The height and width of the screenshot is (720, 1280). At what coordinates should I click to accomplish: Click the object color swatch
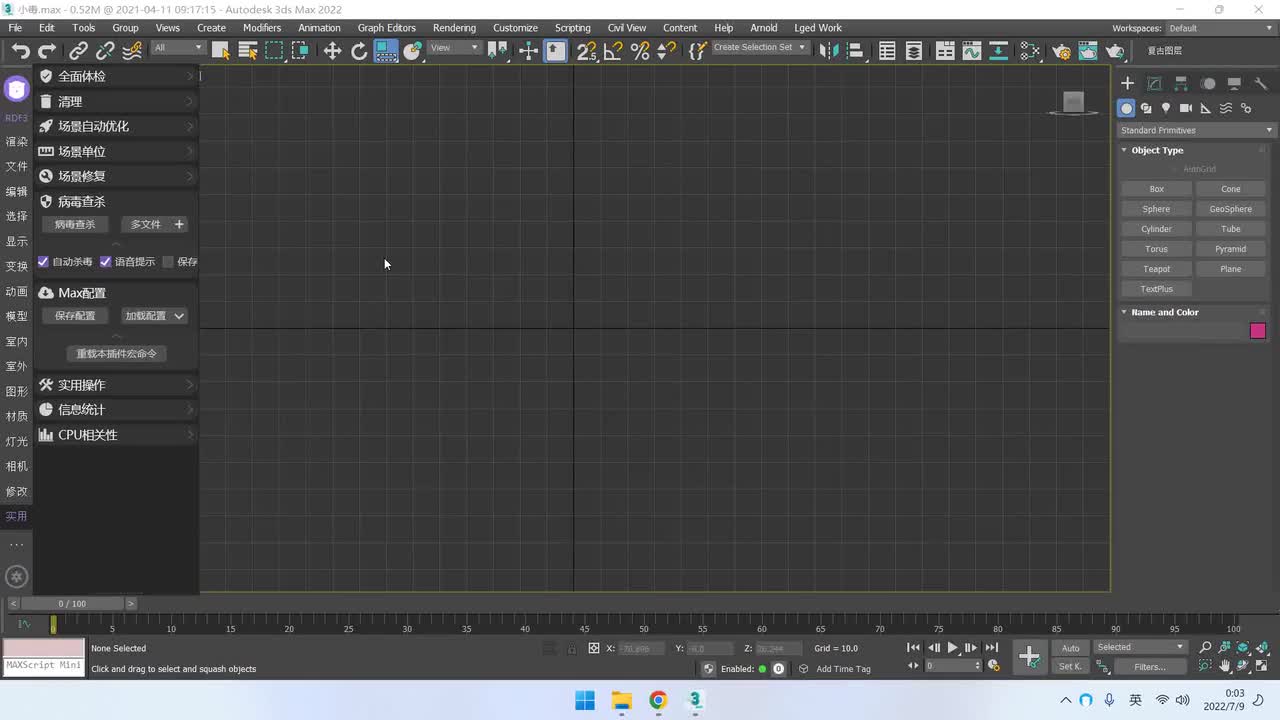(x=1258, y=331)
